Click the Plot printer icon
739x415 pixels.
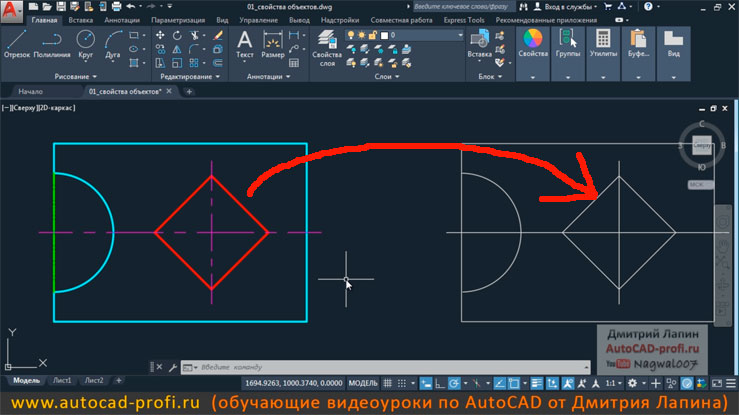point(116,7)
